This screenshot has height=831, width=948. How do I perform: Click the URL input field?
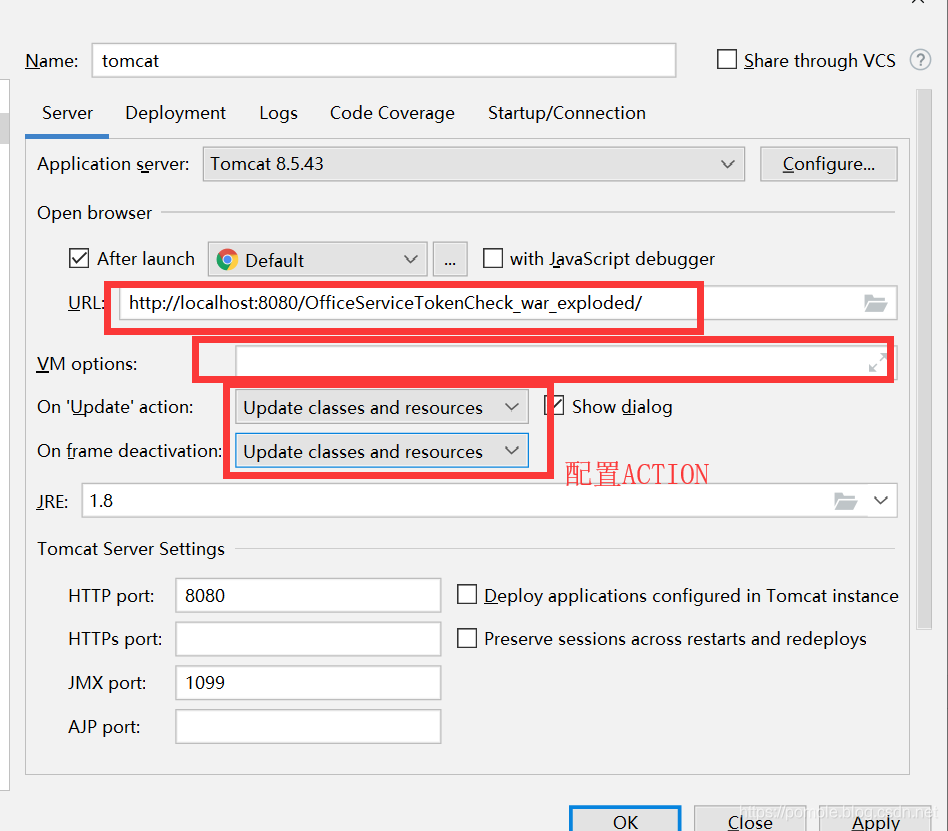[508, 303]
